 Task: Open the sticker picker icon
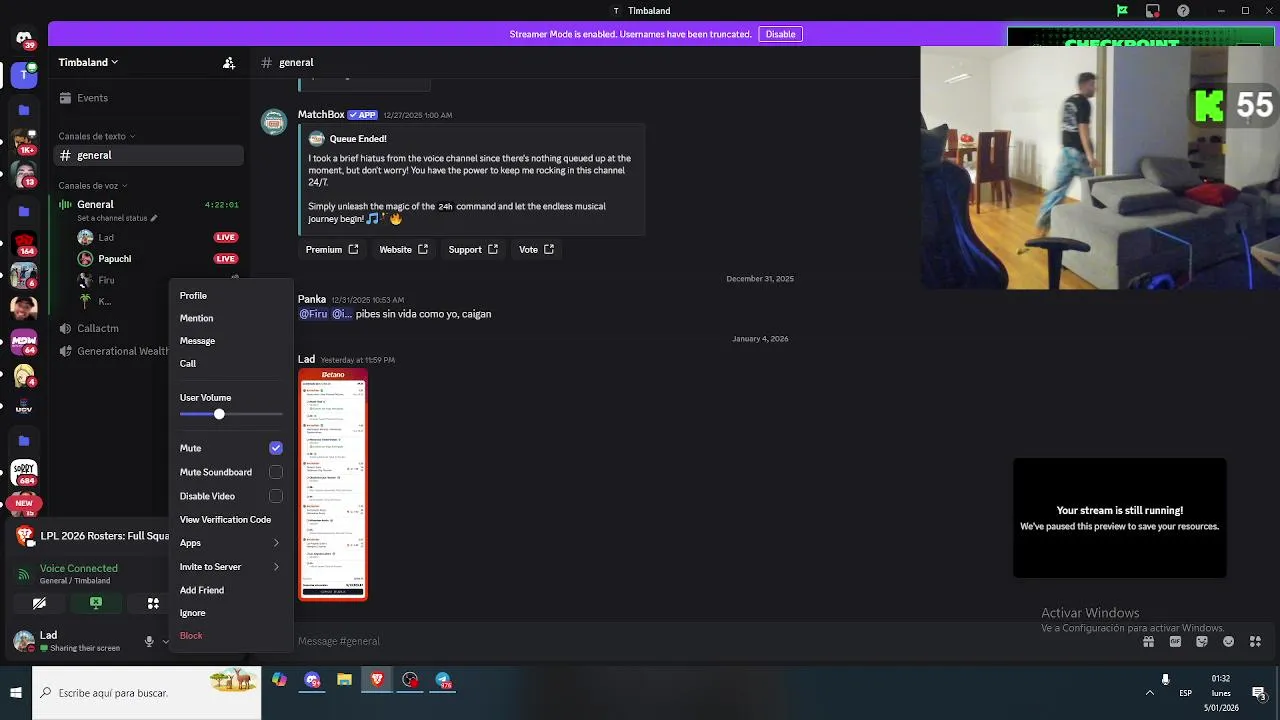pos(1202,641)
